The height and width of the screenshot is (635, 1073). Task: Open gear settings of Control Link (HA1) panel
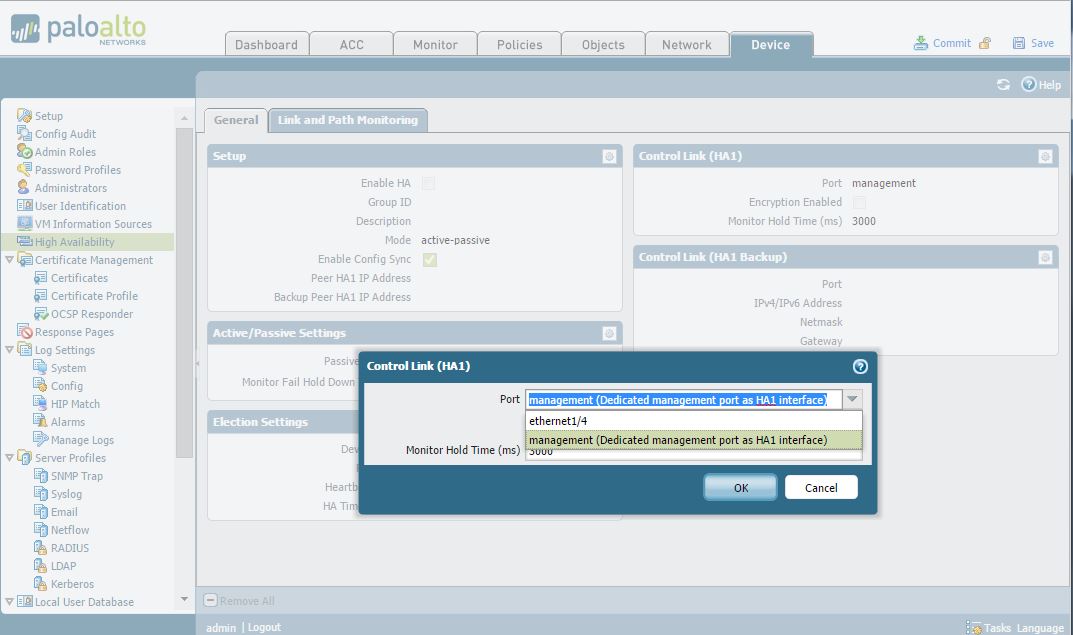coord(1045,157)
